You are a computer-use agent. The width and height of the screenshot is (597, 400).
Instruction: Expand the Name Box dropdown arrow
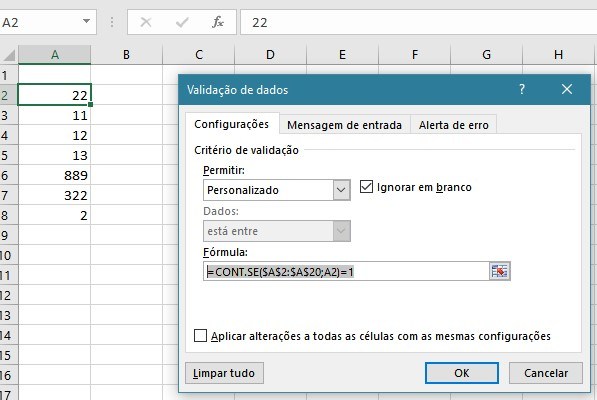pyautogui.click(x=86, y=21)
